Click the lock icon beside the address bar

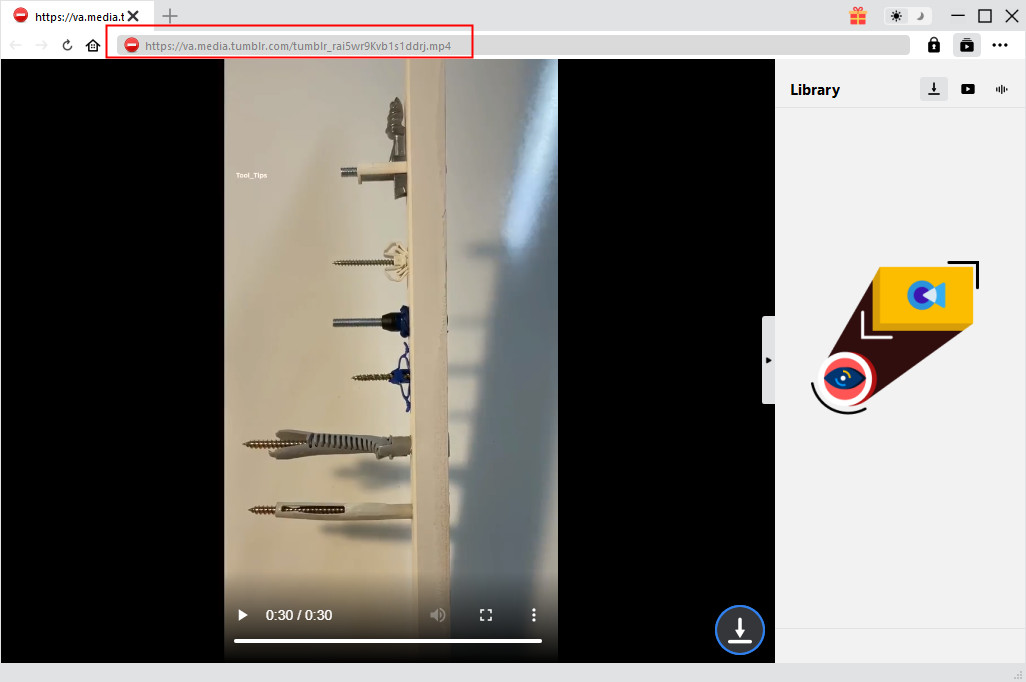pyautogui.click(x=933, y=45)
